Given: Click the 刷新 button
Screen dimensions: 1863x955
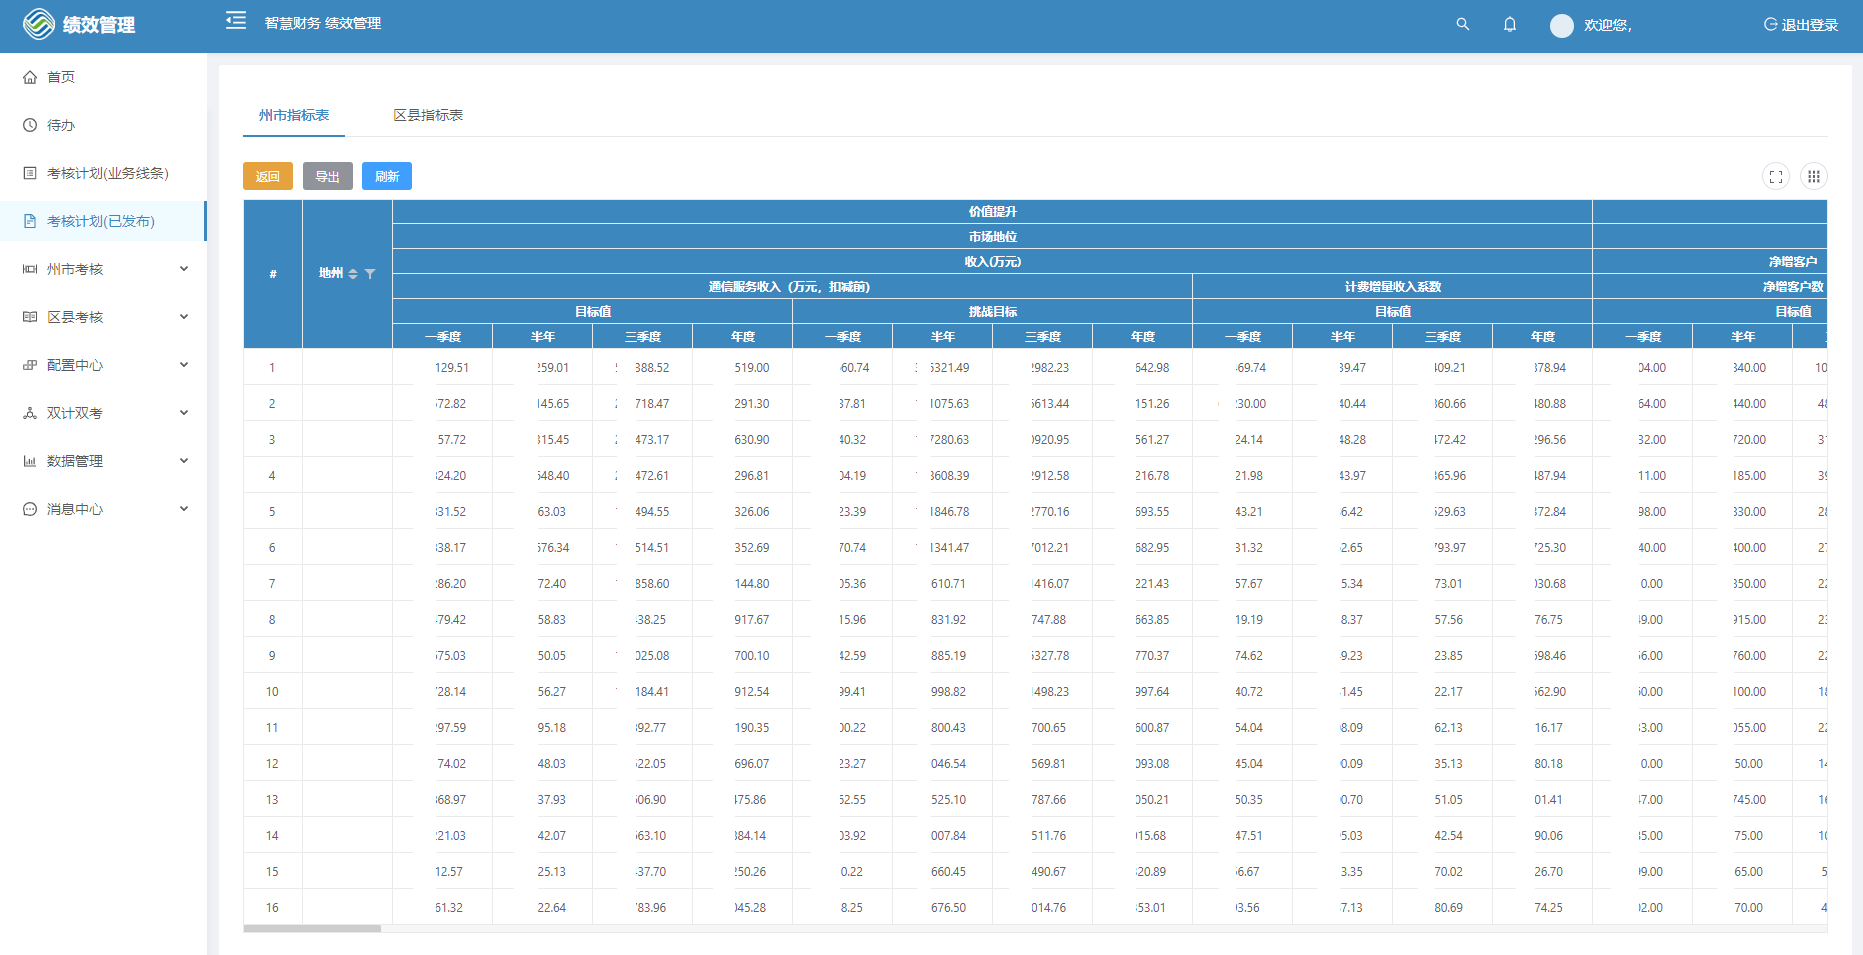Looking at the screenshot, I should point(387,176).
